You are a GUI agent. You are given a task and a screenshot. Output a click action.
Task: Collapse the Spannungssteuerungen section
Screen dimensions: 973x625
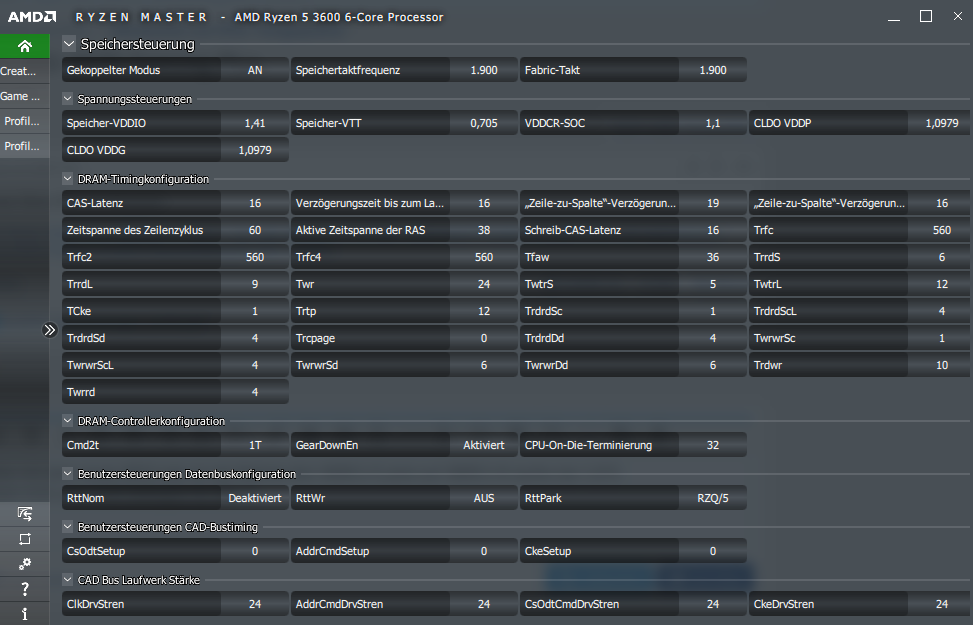[x=68, y=99]
